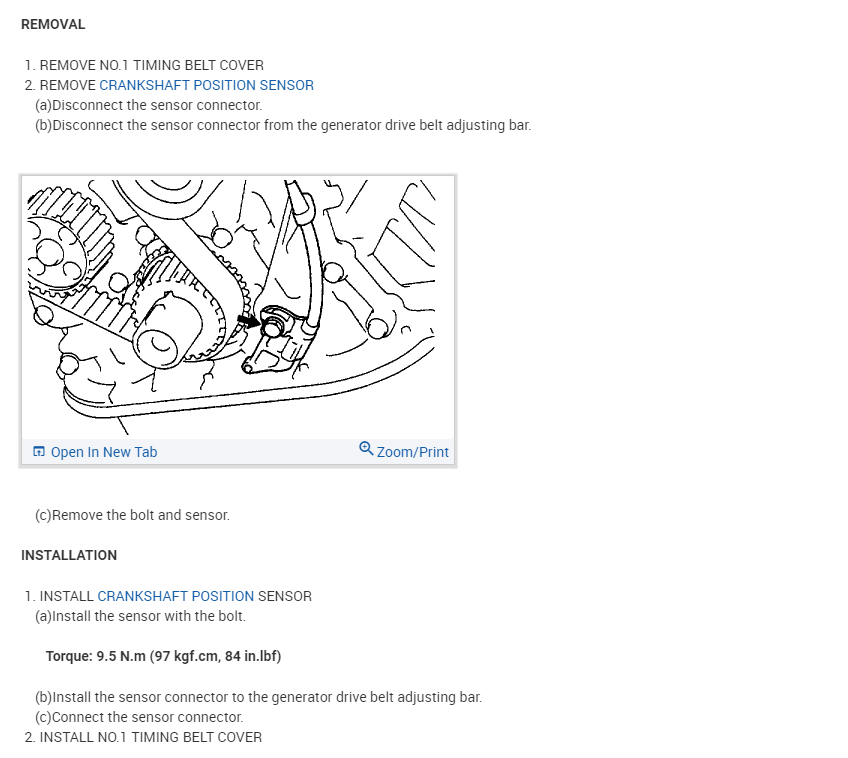The width and height of the screenshot is (848, 758).
Task: Click the black arrow pointing at sensor bolt
Action: 249,321
